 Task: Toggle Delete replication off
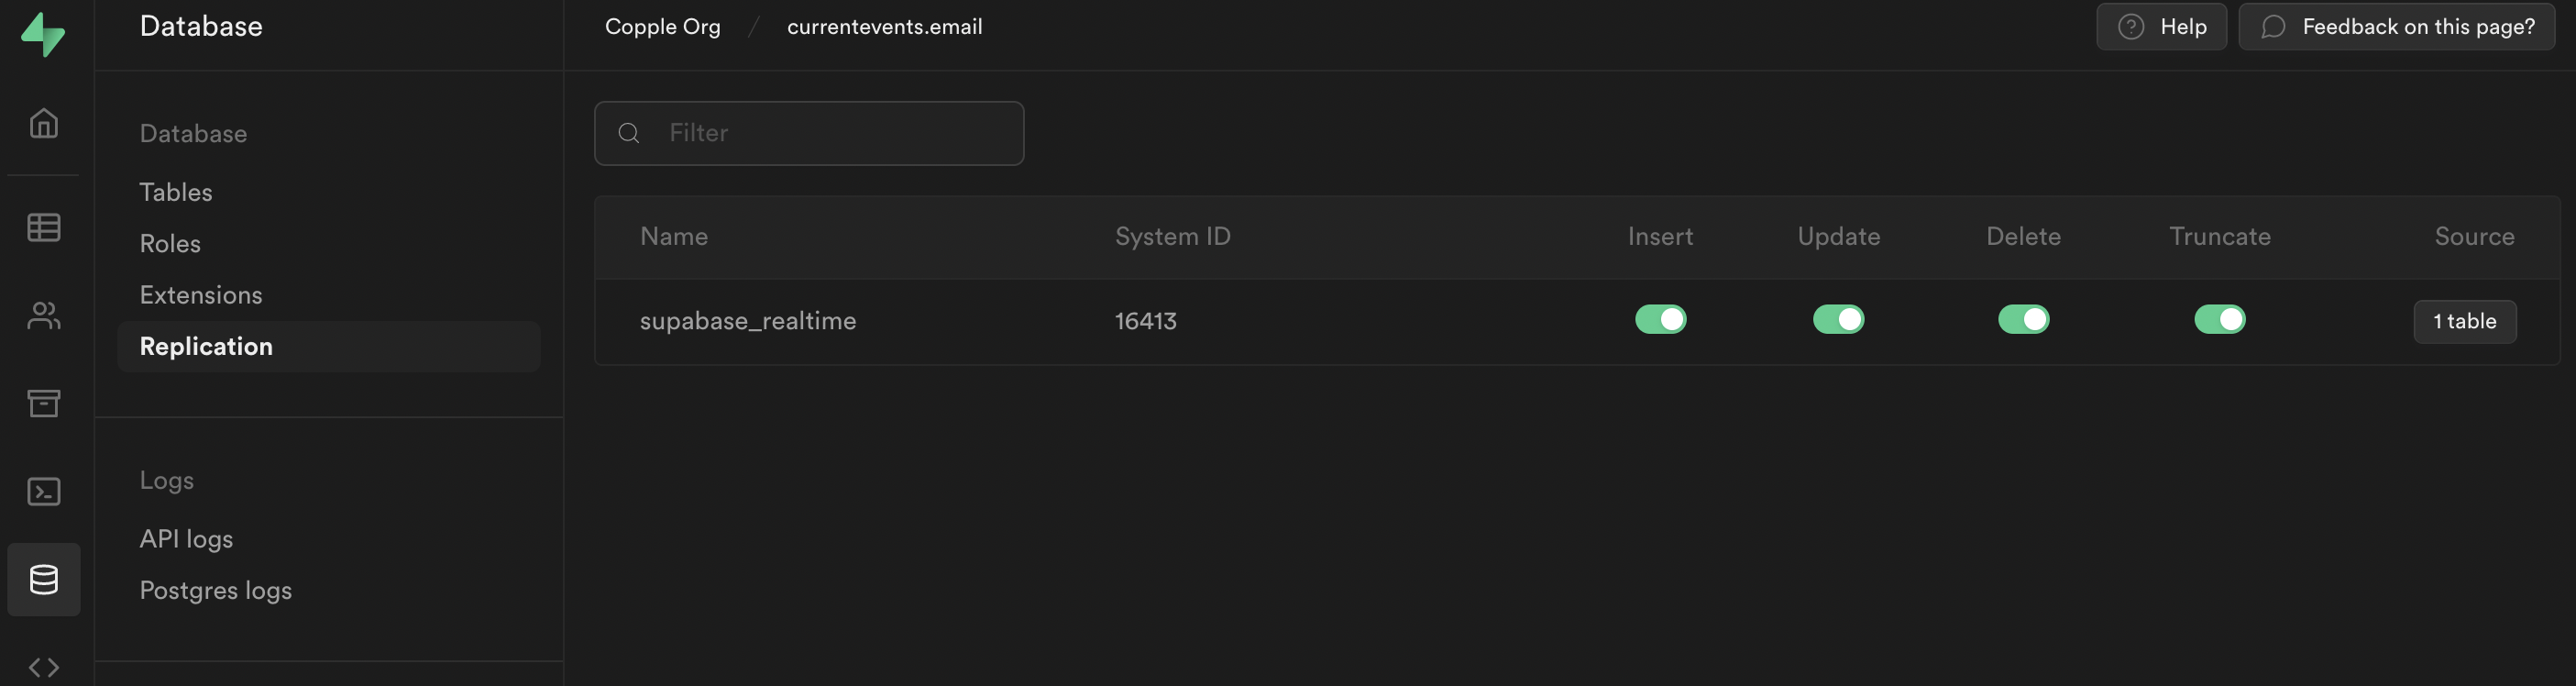[2023, 320]
